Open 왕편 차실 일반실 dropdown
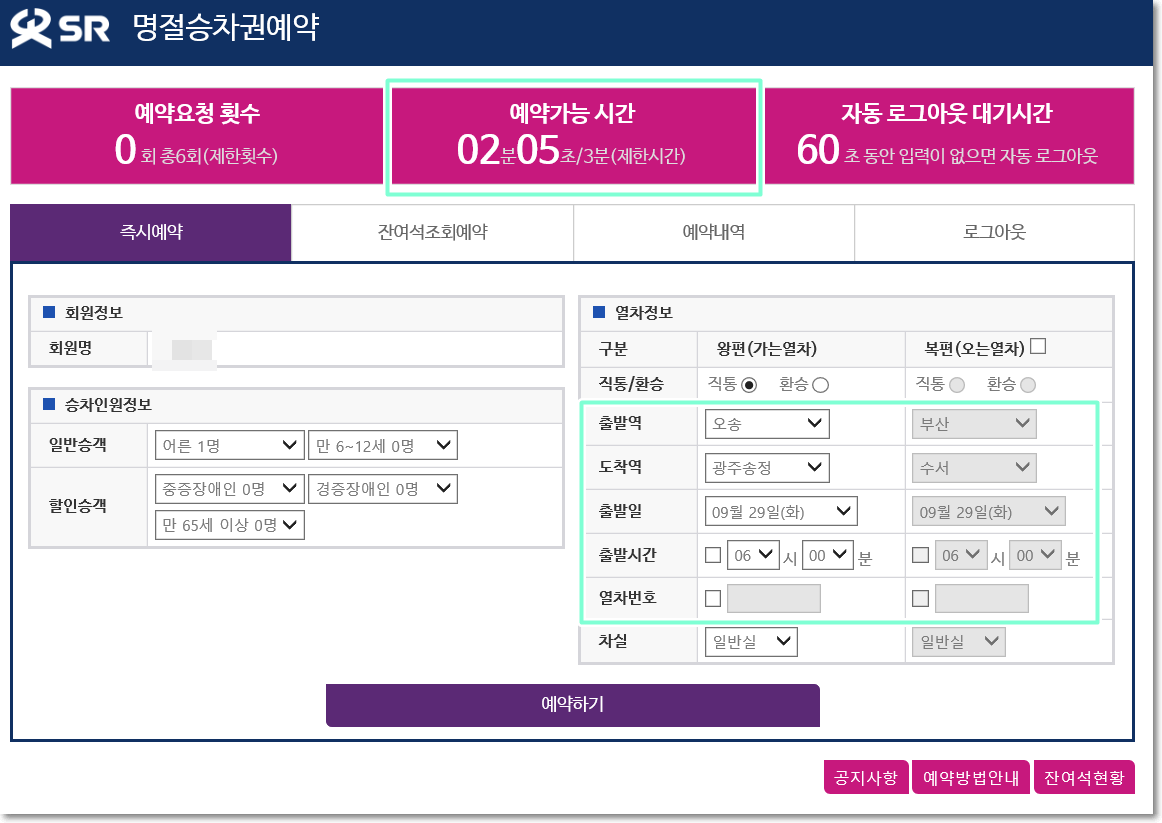The image size is (1162, 823). click(x=751, y=642)
